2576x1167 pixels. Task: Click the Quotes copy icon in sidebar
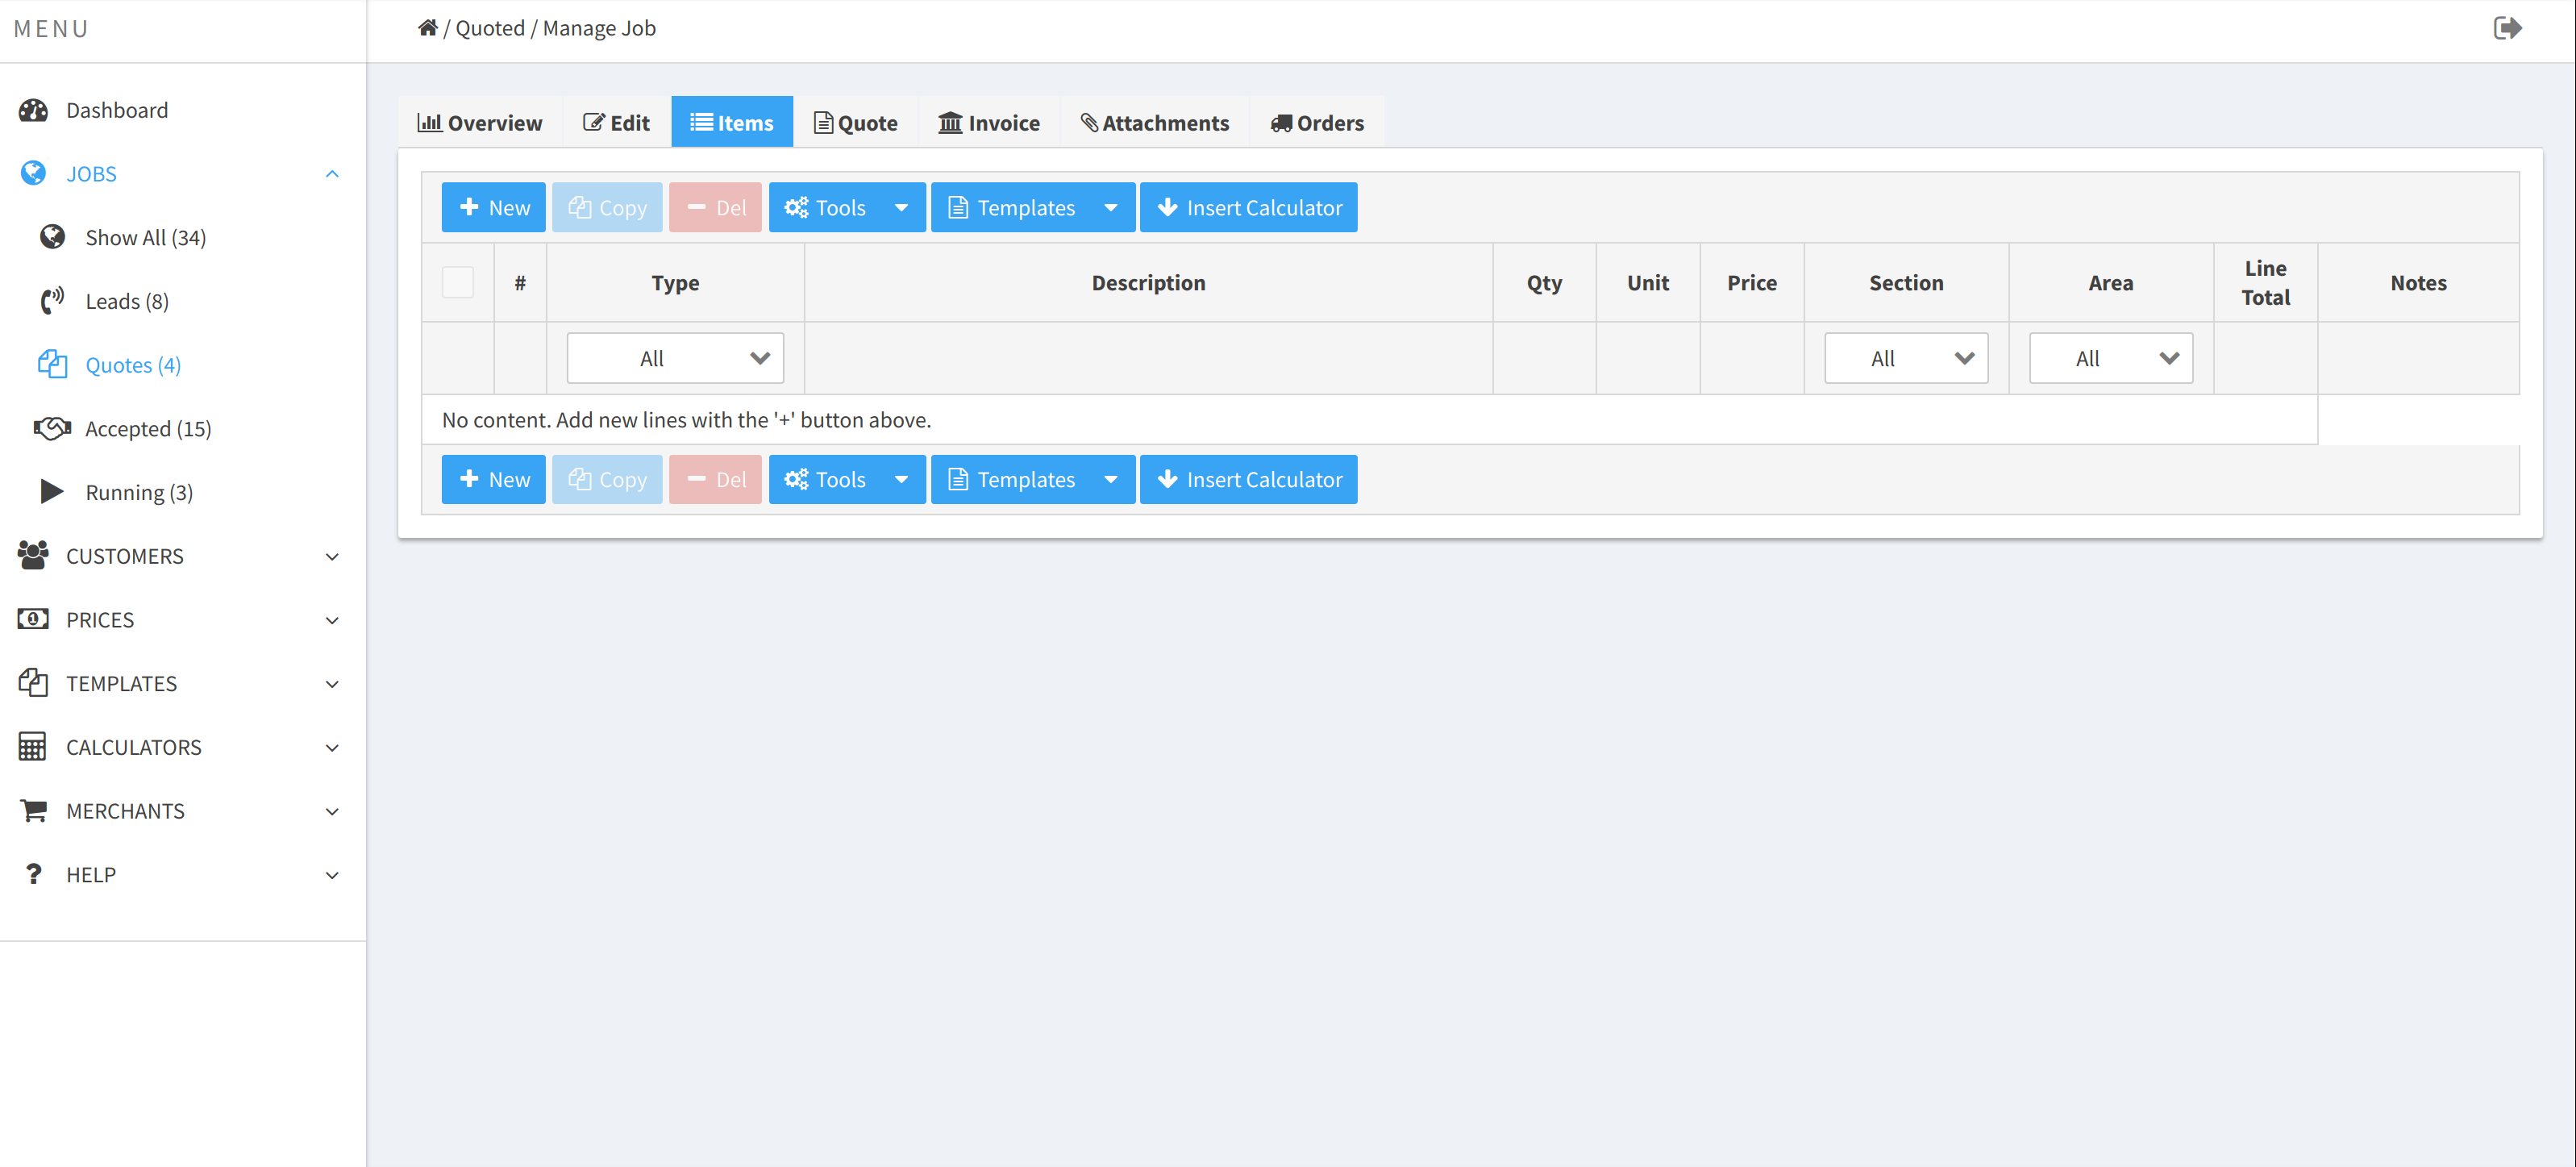pyautogui.click(x=52, y=365)
